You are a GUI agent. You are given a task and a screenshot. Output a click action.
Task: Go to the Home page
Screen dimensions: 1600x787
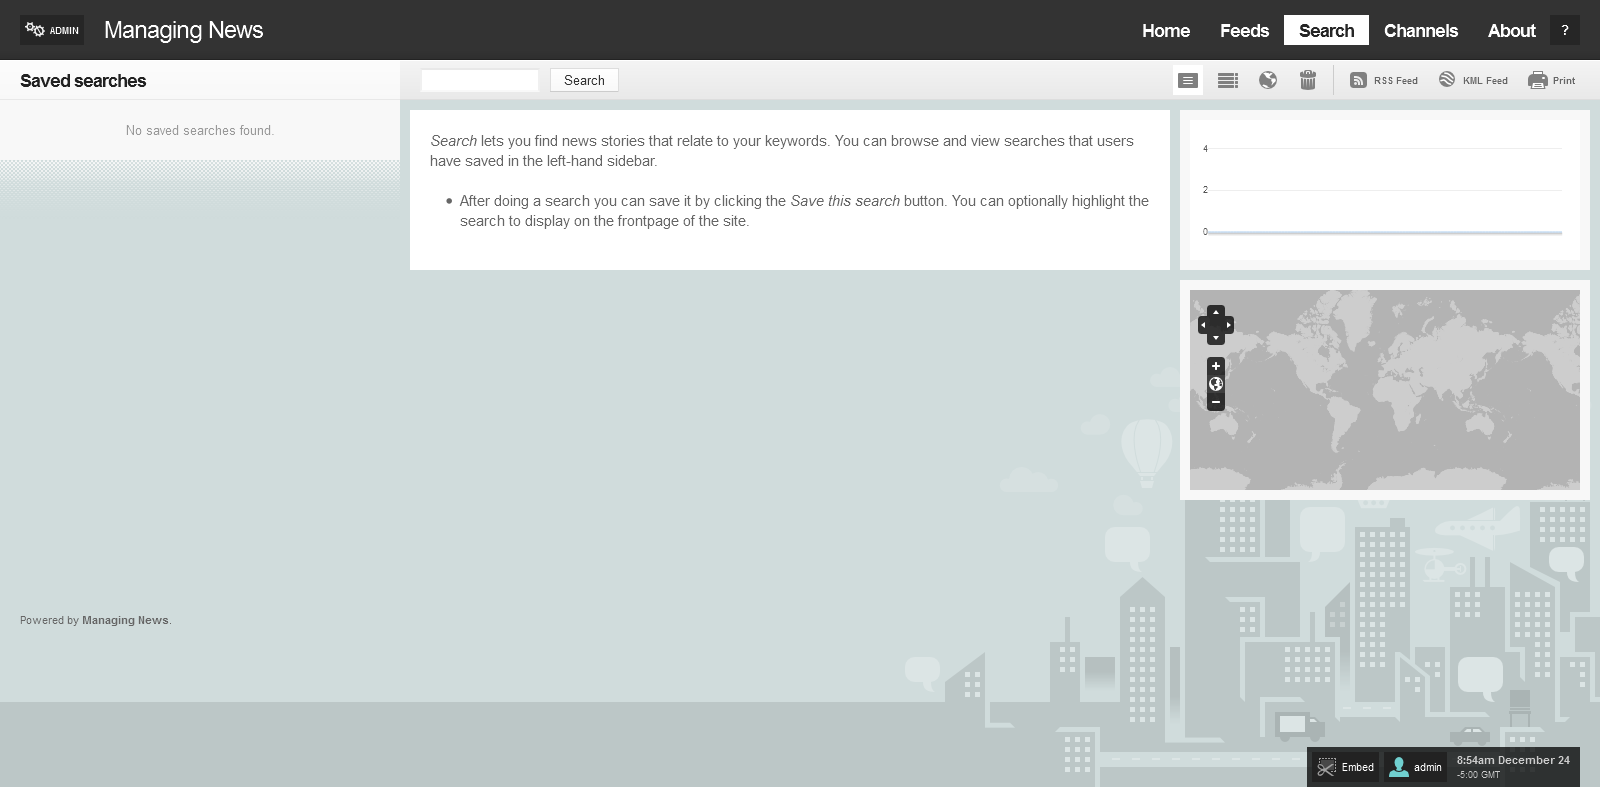(1166, 30)
